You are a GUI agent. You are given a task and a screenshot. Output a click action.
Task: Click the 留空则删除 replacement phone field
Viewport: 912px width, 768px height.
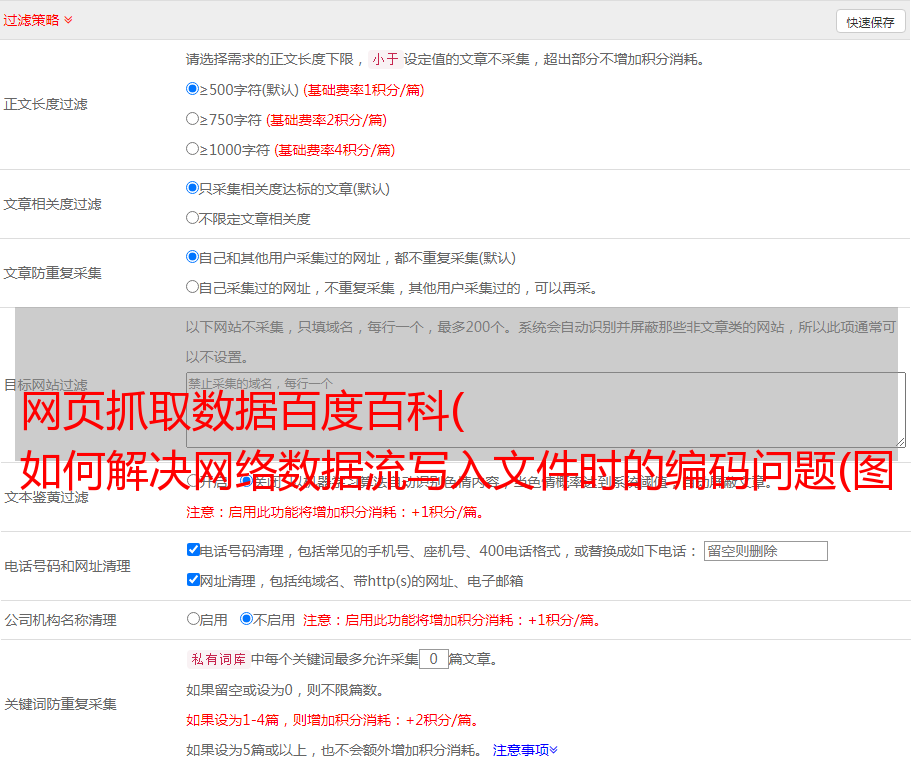pyautogui.click(x=765, y=551)
